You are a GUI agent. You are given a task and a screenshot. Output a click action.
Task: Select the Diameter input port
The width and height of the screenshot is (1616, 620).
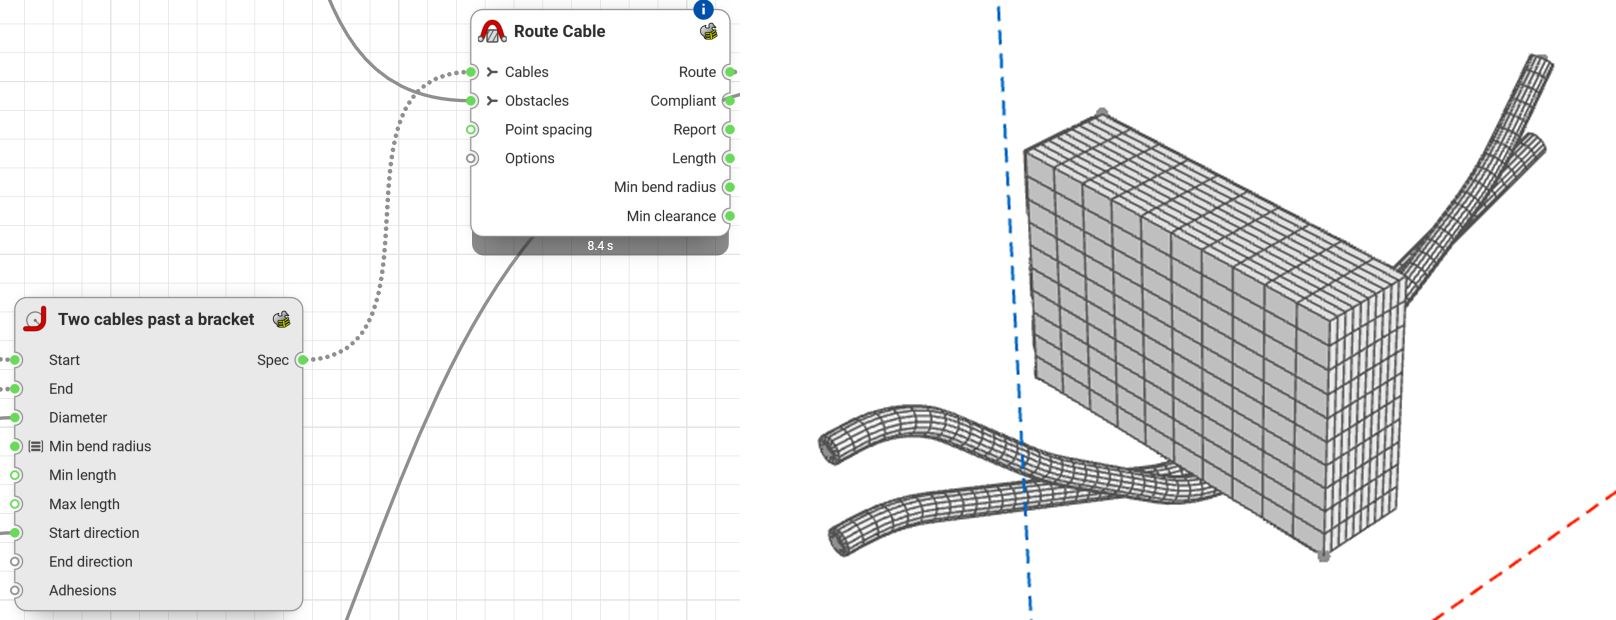point(15,418)
